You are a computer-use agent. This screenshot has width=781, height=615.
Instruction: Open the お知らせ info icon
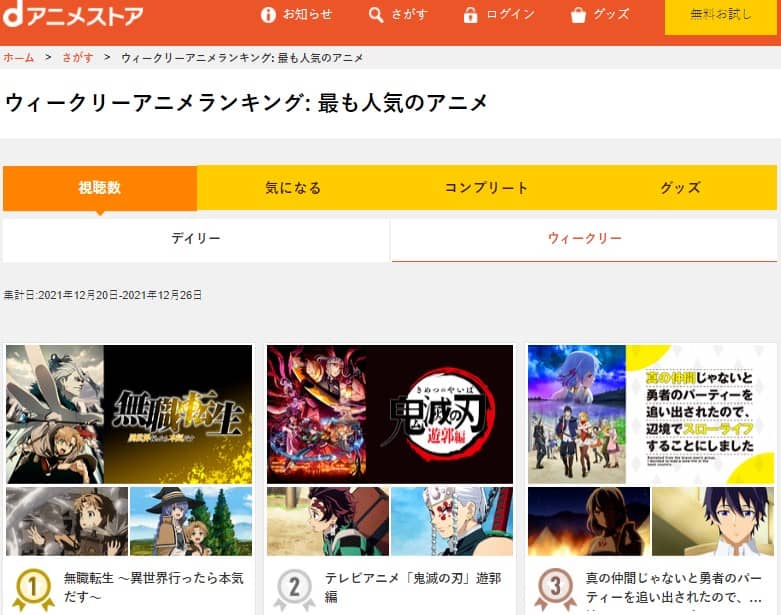268,15
